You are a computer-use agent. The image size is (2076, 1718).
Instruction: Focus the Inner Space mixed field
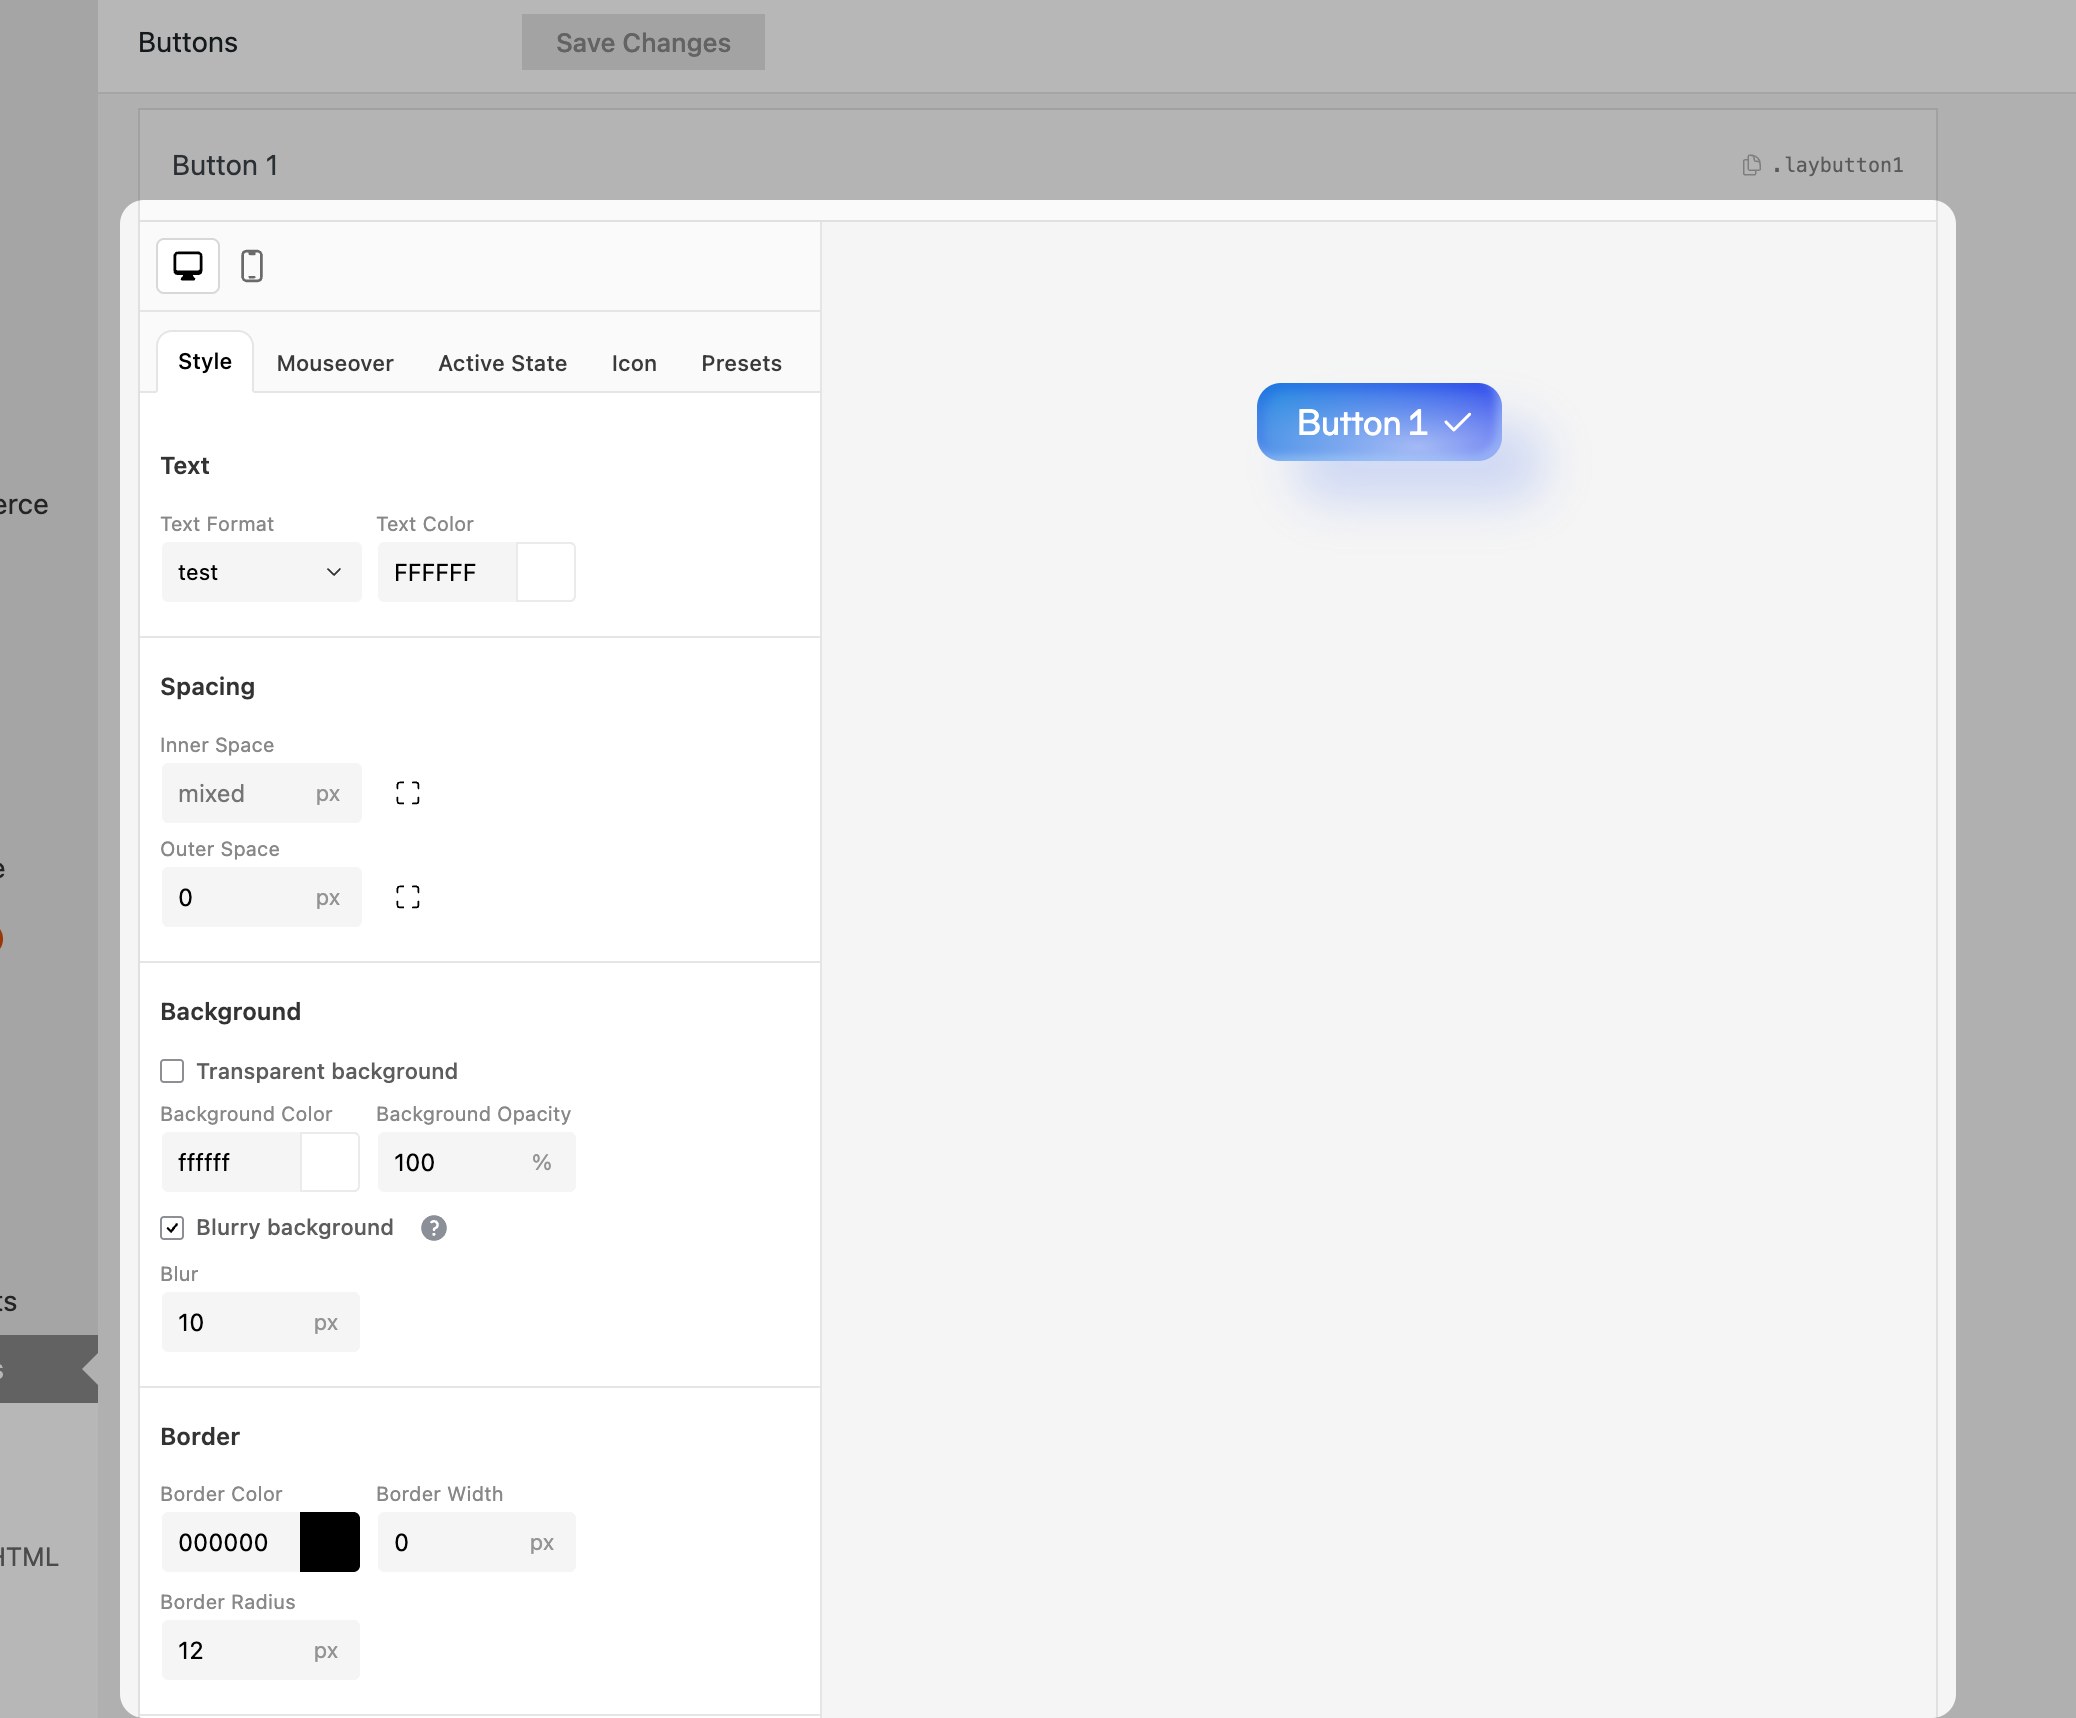coord(261,793)
